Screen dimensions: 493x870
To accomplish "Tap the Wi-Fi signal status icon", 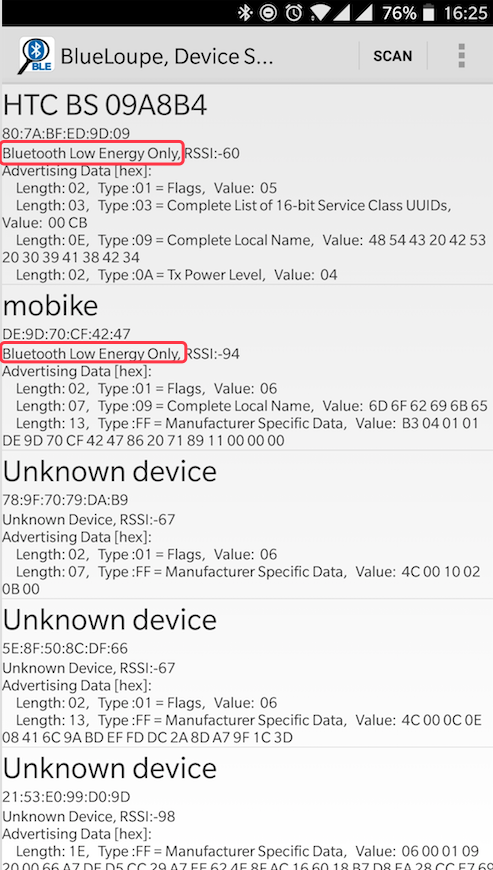I will tap(320, 12).
